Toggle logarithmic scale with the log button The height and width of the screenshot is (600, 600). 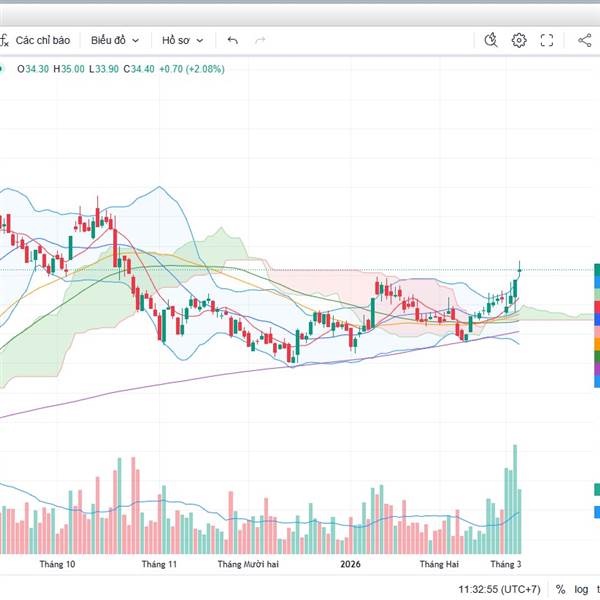point(581,589)
